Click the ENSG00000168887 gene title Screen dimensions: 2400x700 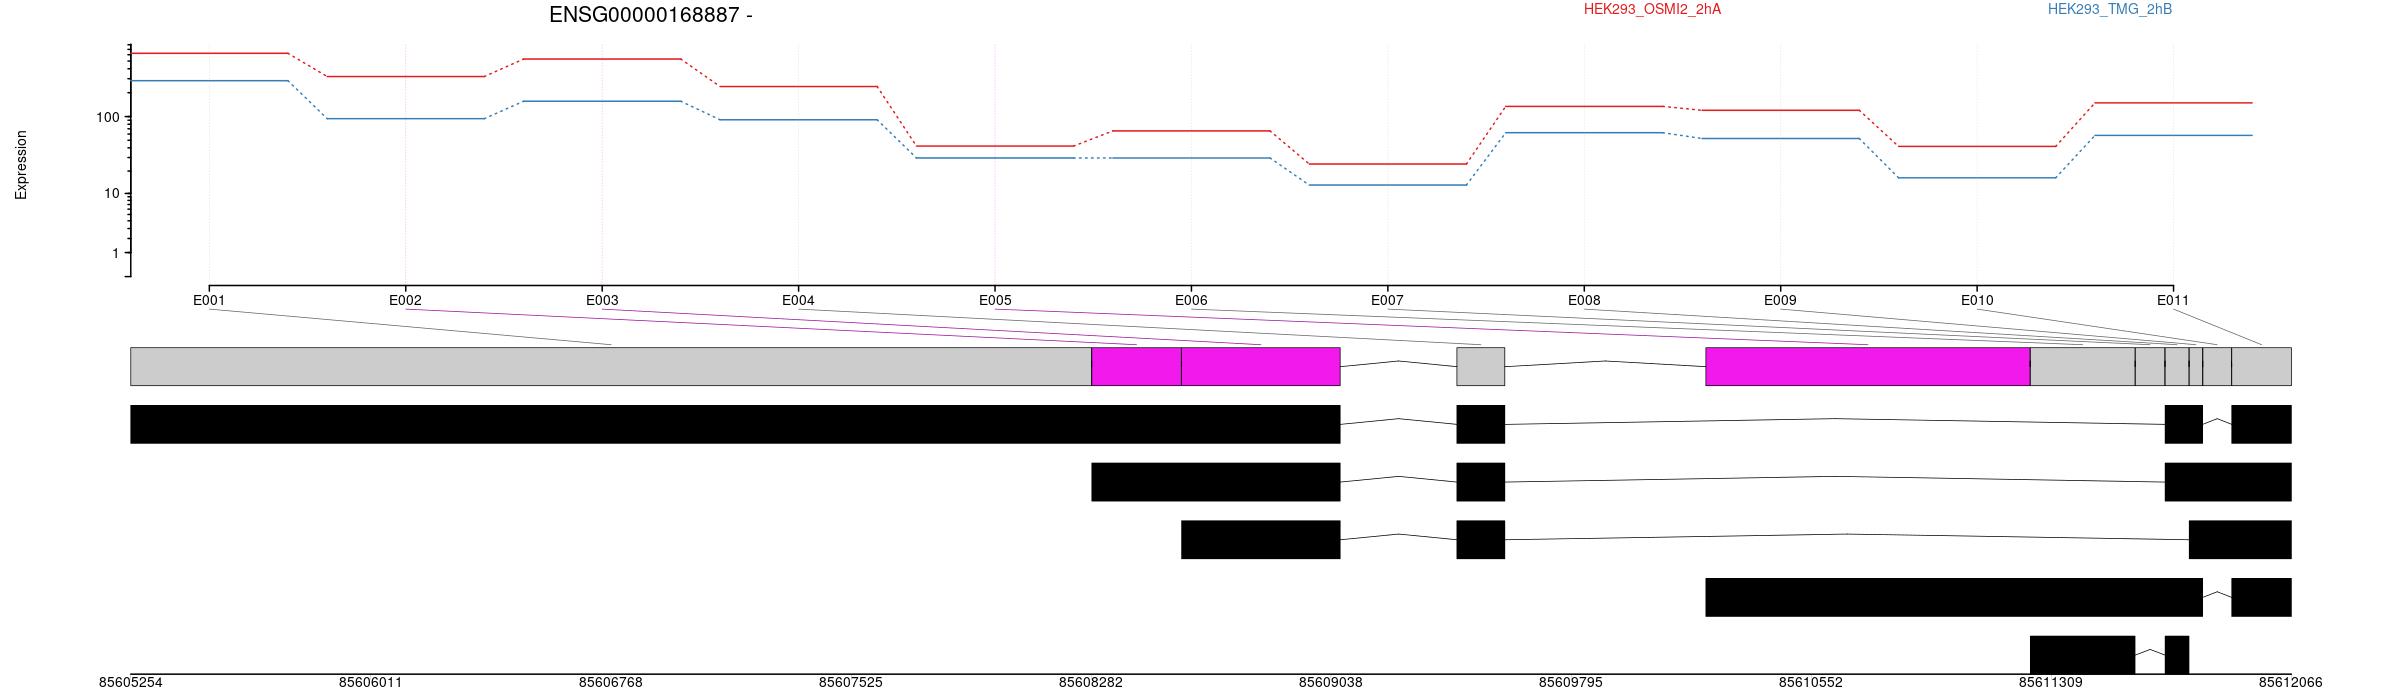click(650, 15)
